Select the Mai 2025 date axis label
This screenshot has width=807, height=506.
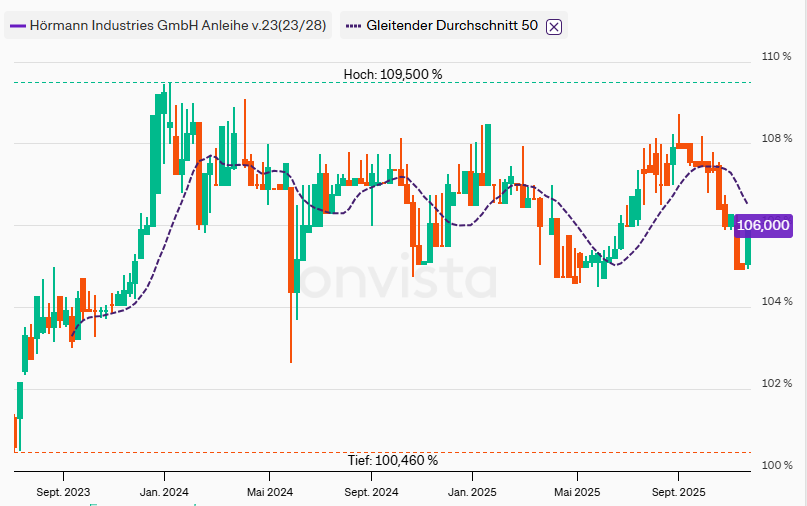pyautogui.click(x=576, y=492)
